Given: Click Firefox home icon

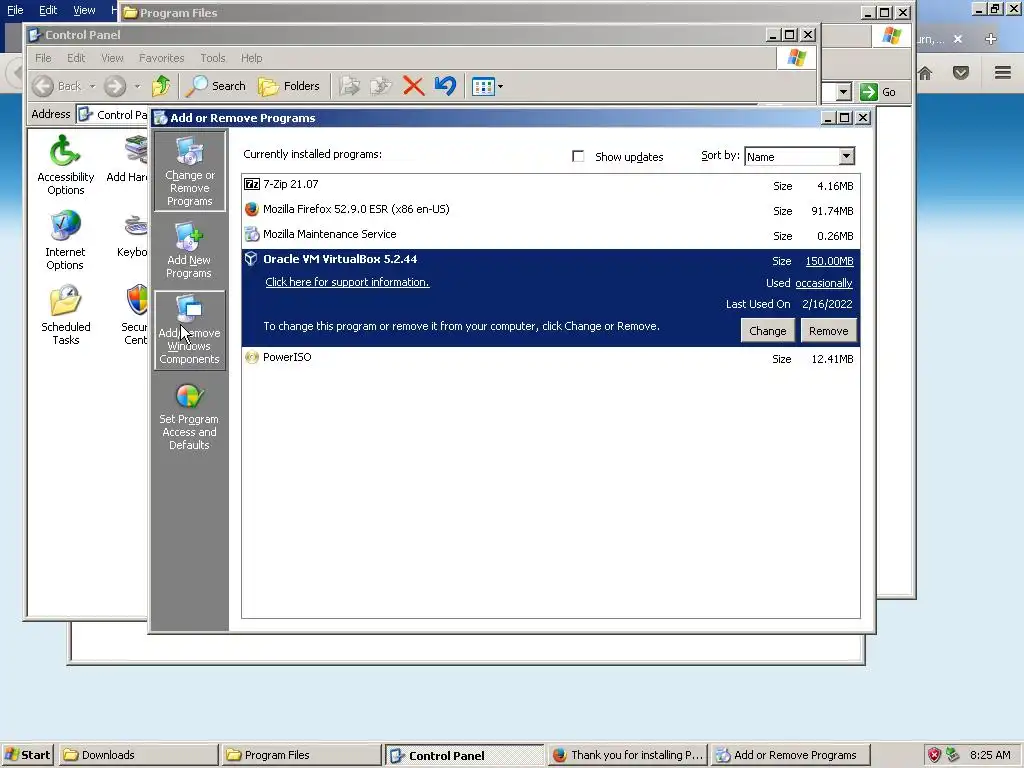Looking at the screenshot, I should (x=925, y=73).
